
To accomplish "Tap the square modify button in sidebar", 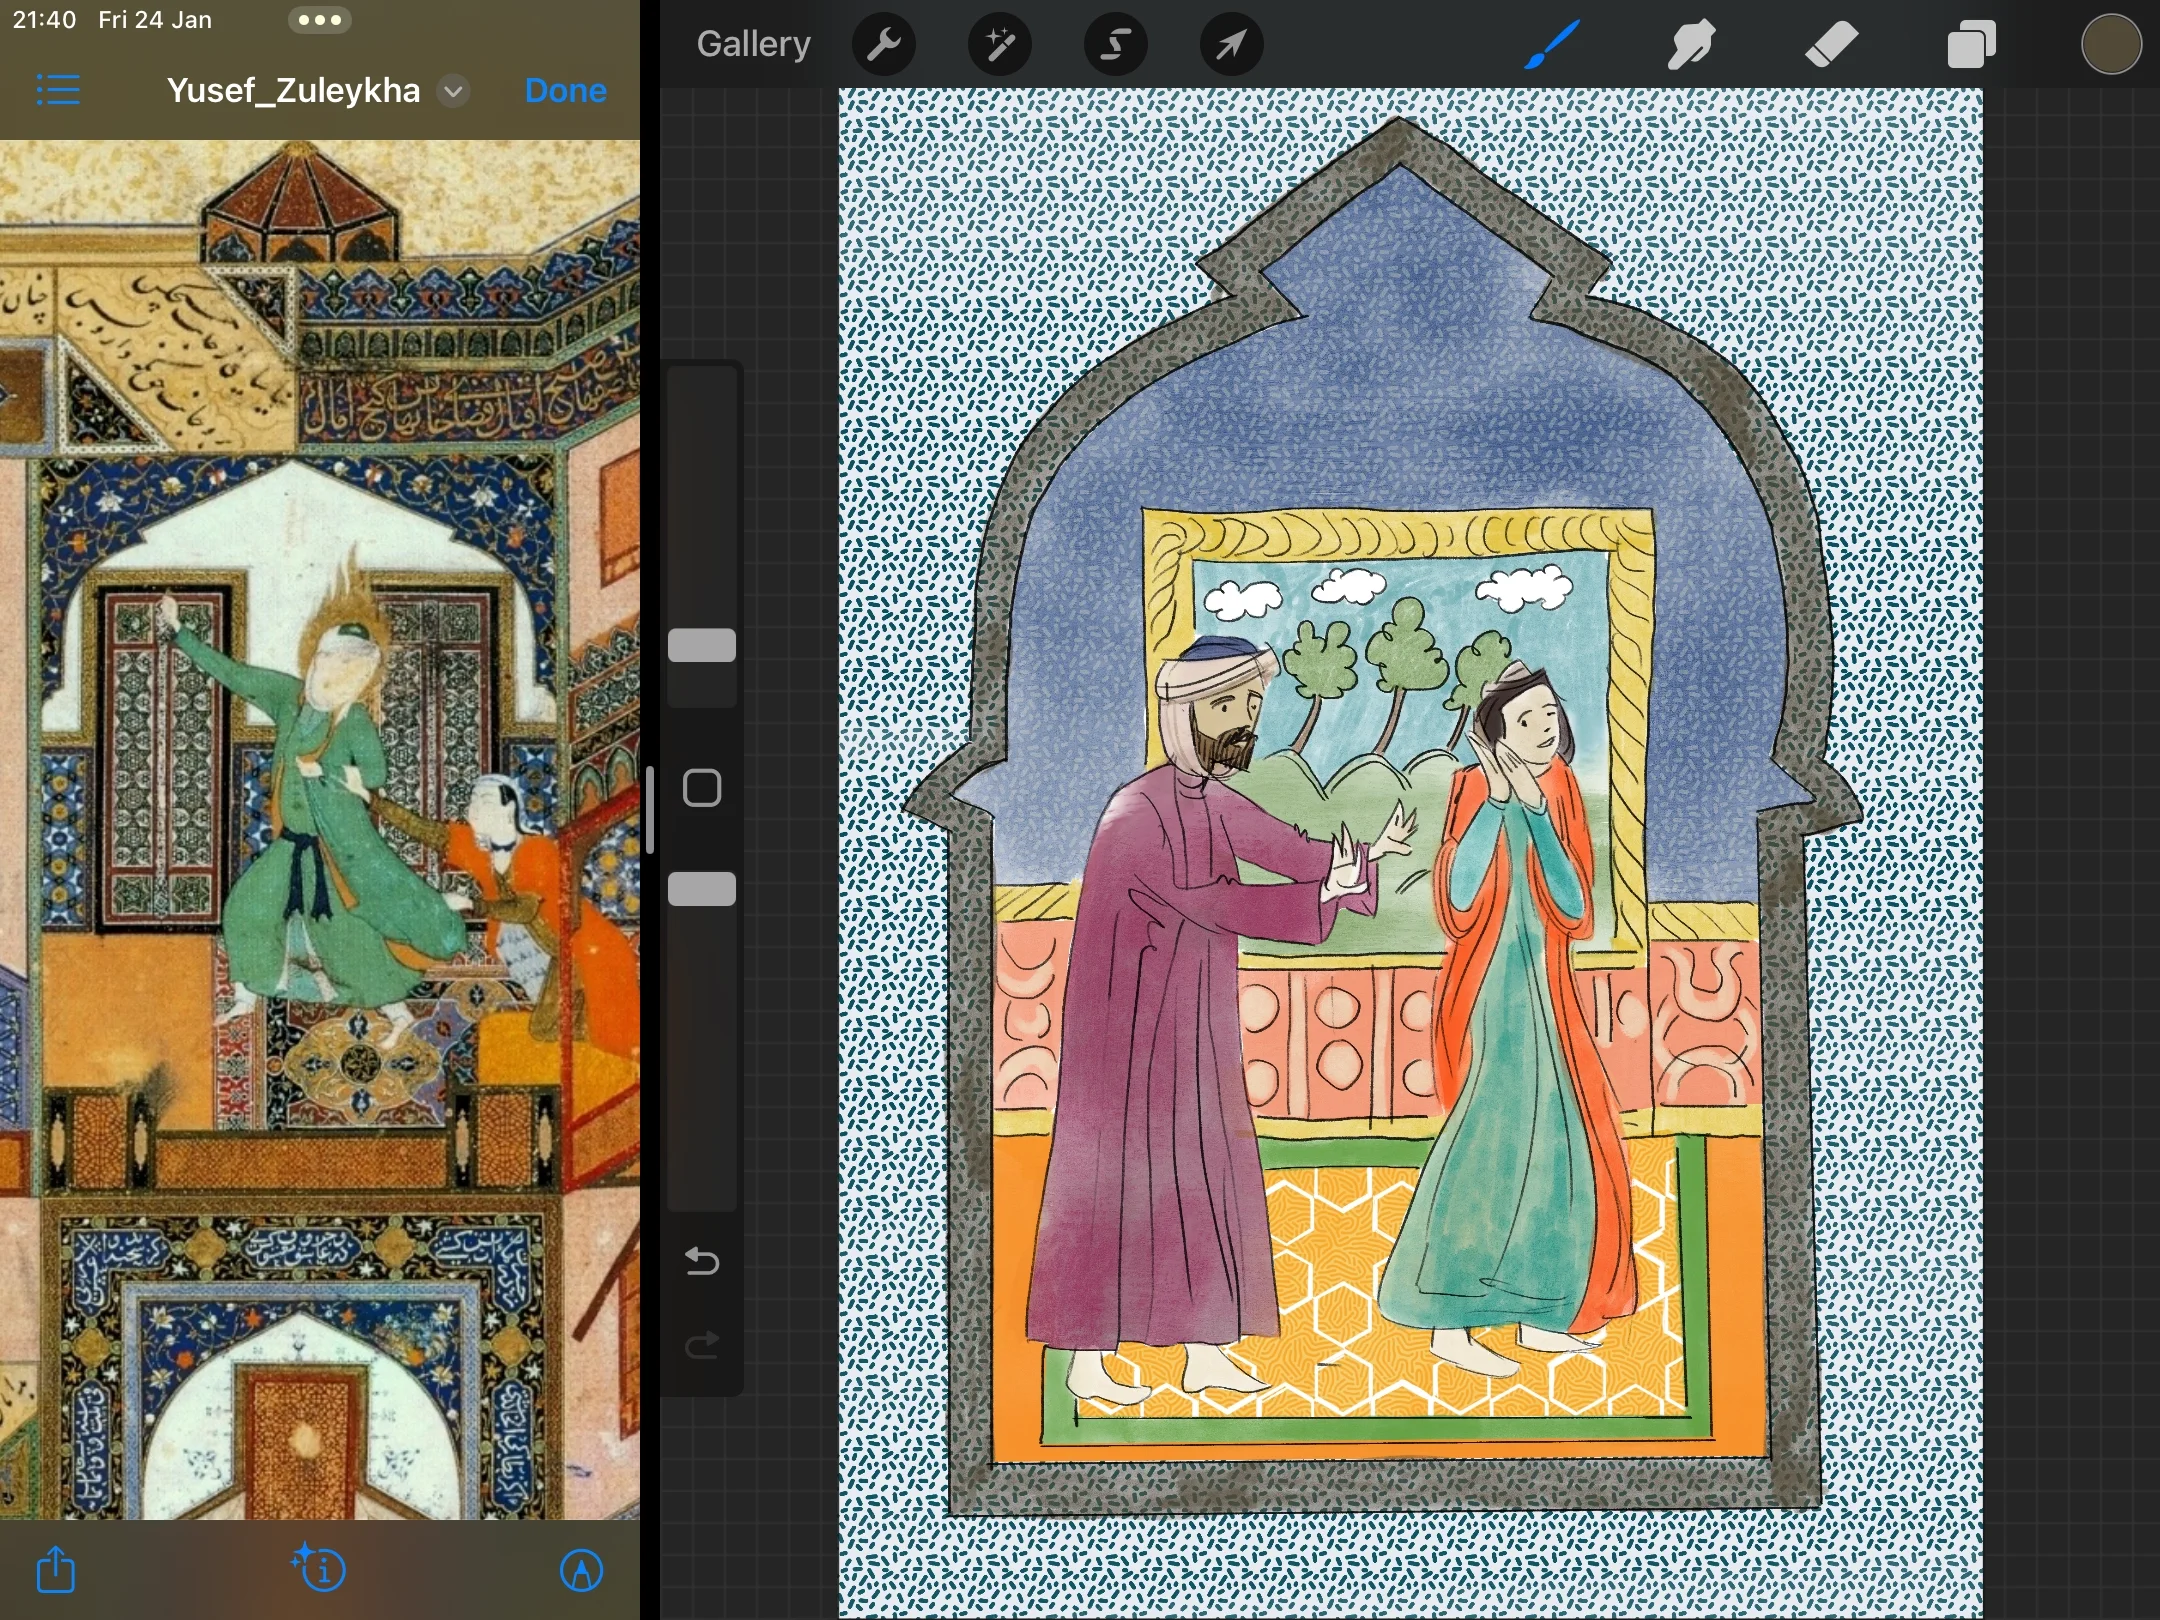I will [702, 788].
